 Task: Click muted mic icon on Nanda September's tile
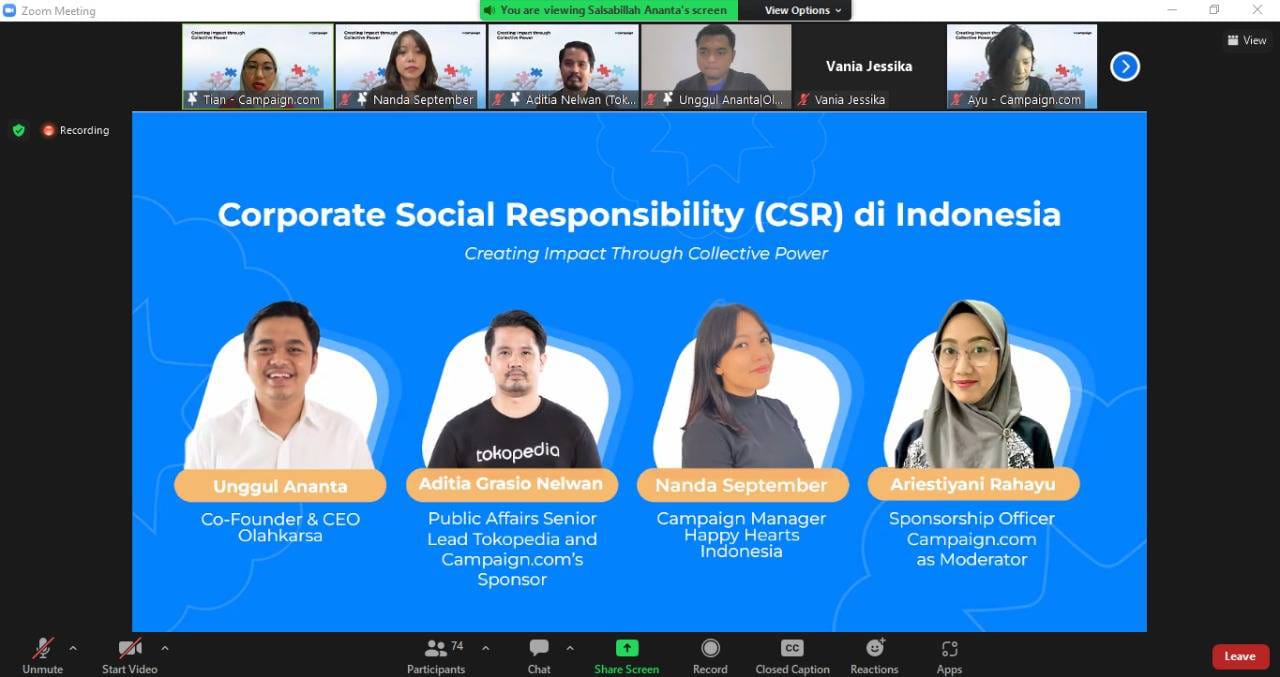[x=345, y=99]
